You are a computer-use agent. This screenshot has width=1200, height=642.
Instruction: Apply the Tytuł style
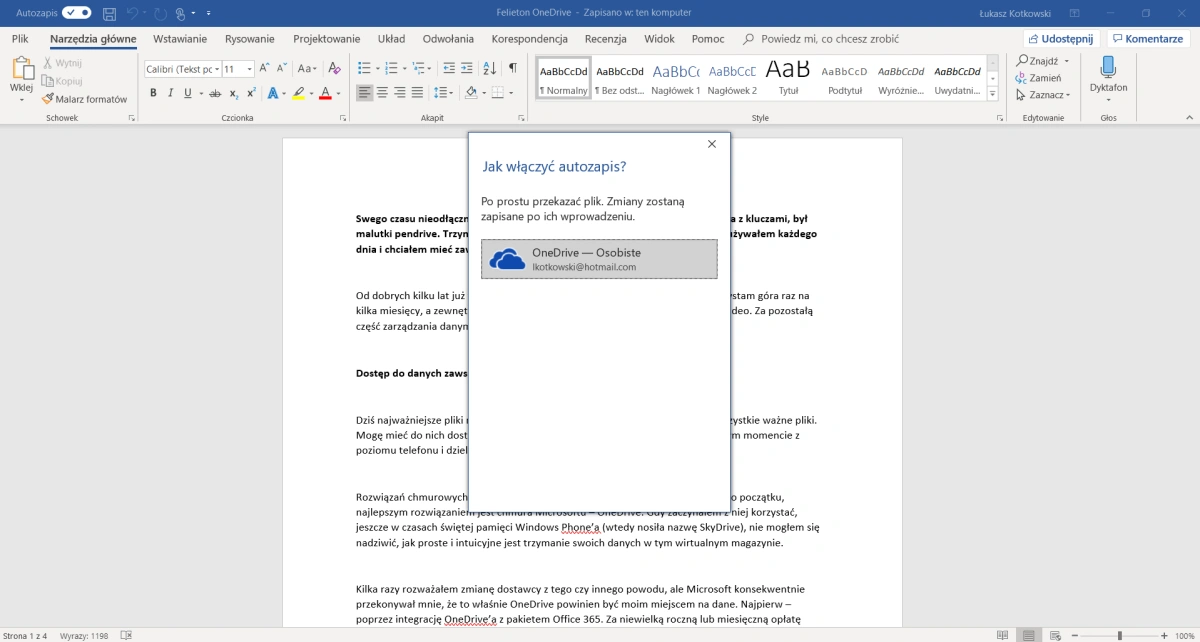[x=788, y=77]
